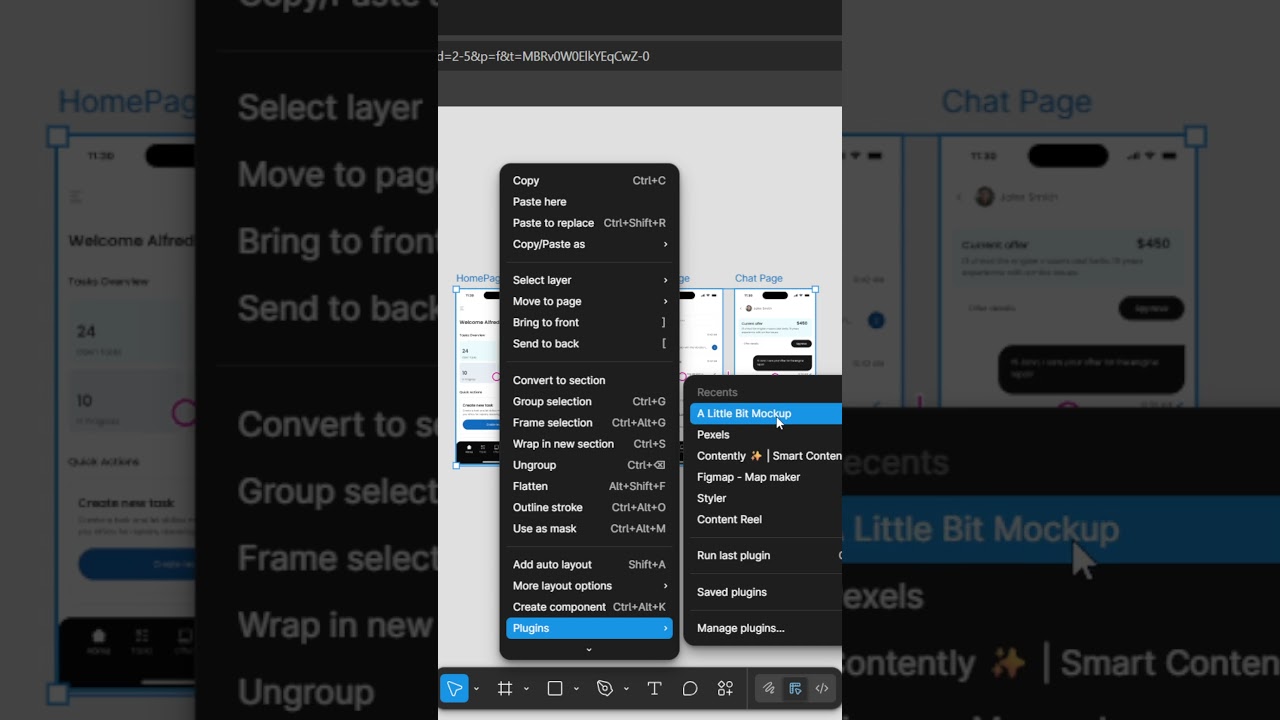Open the Rectangle tool dropdown arrow
The width and height of the screenshot is (1280, 720).
click(x=576, y=689)
